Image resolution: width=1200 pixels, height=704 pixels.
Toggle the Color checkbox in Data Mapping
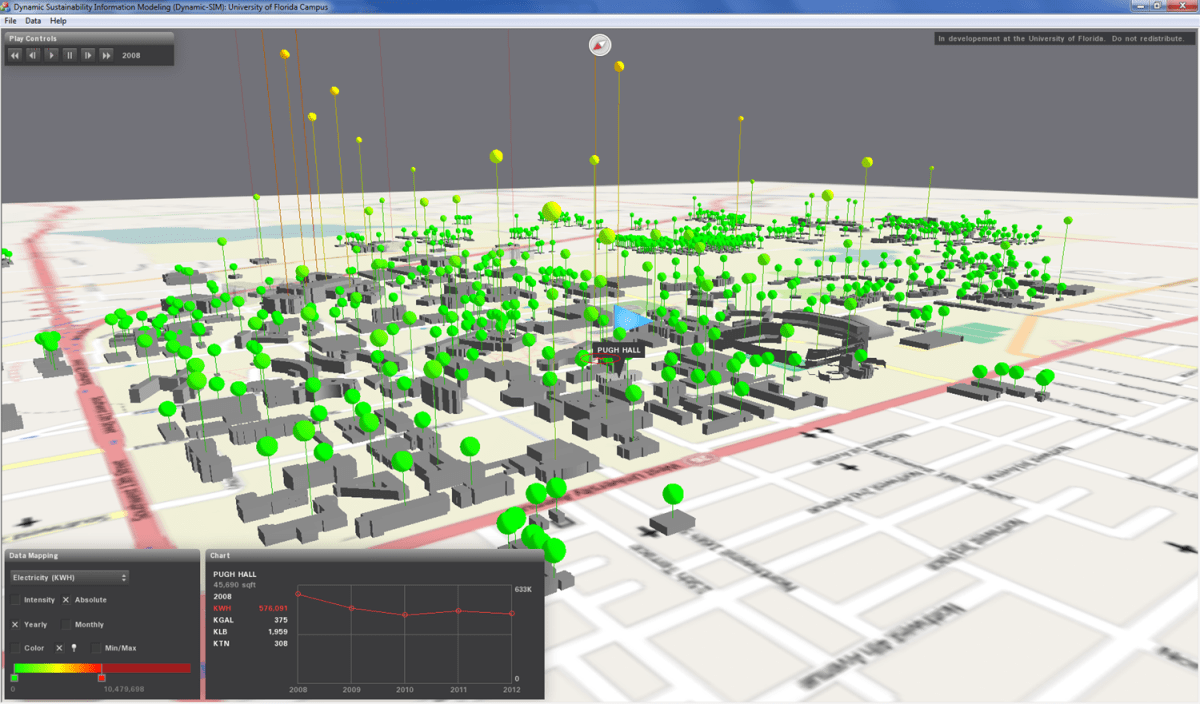[x=14, y=648]
